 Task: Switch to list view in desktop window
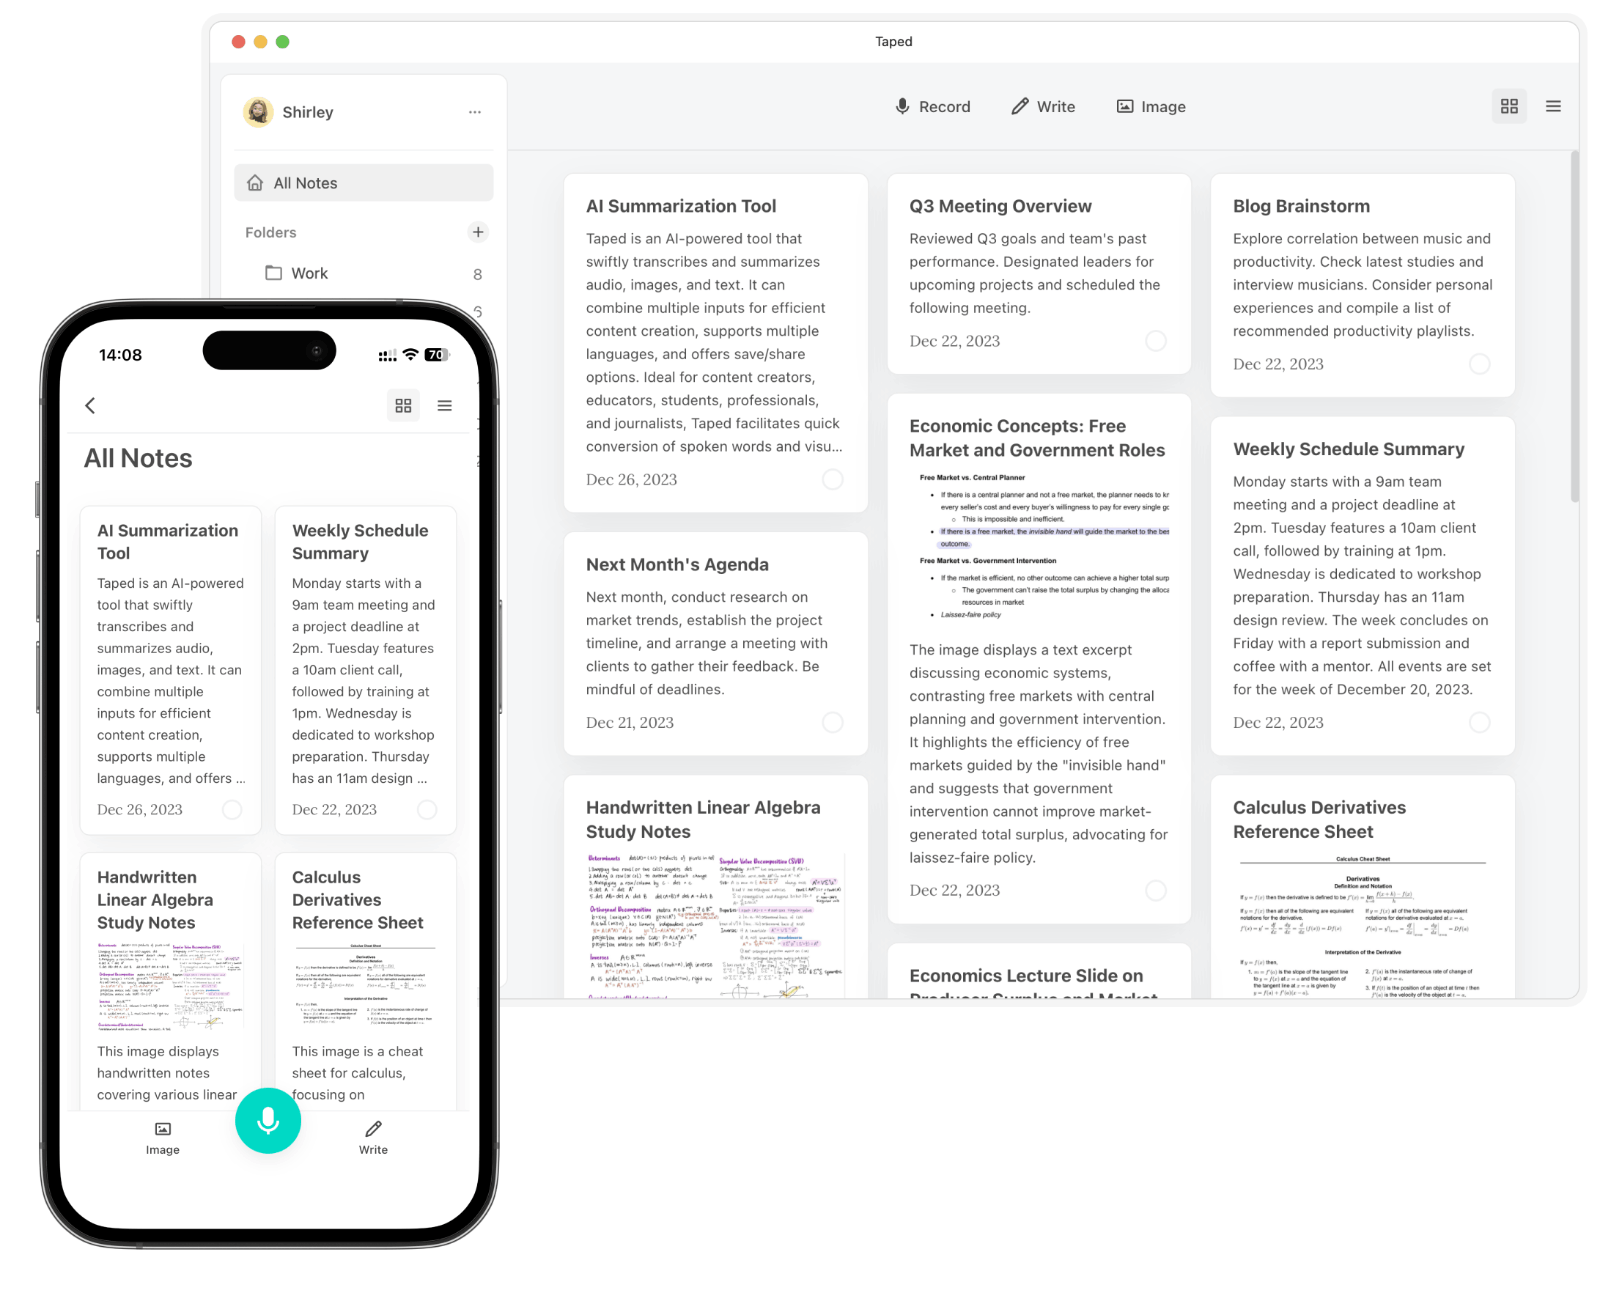point(1553,106)
